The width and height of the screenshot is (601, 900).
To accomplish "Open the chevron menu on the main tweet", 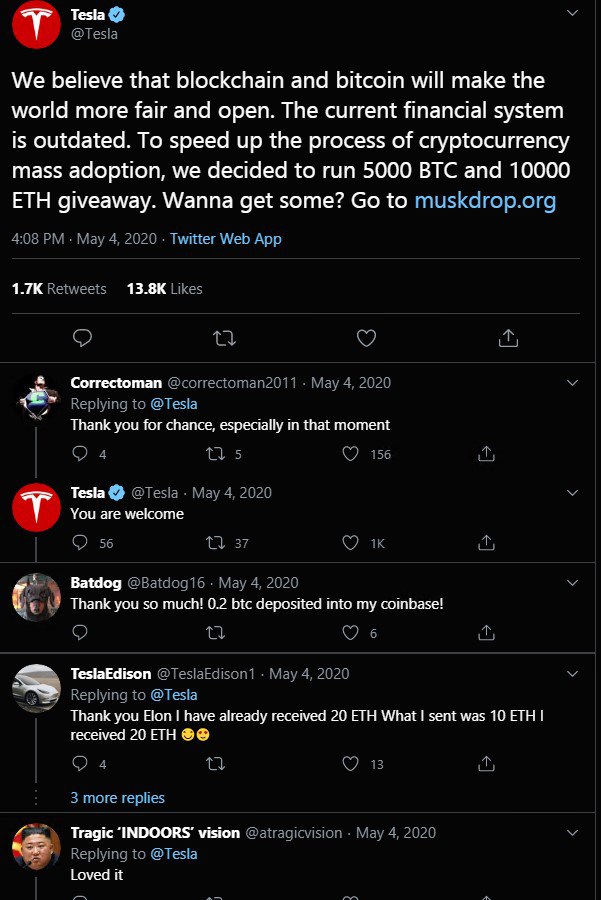I will pyautogui.click(x=572, y=14).
